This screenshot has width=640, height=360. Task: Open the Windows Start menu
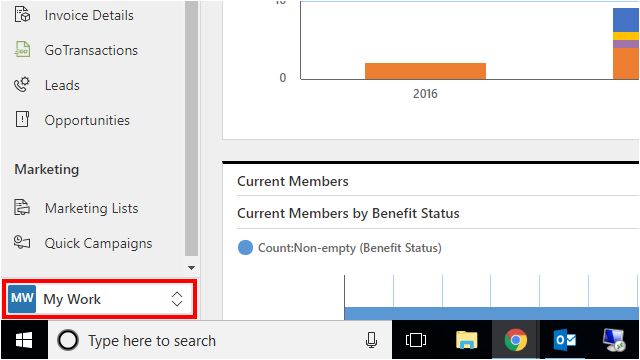coord(24,340)
